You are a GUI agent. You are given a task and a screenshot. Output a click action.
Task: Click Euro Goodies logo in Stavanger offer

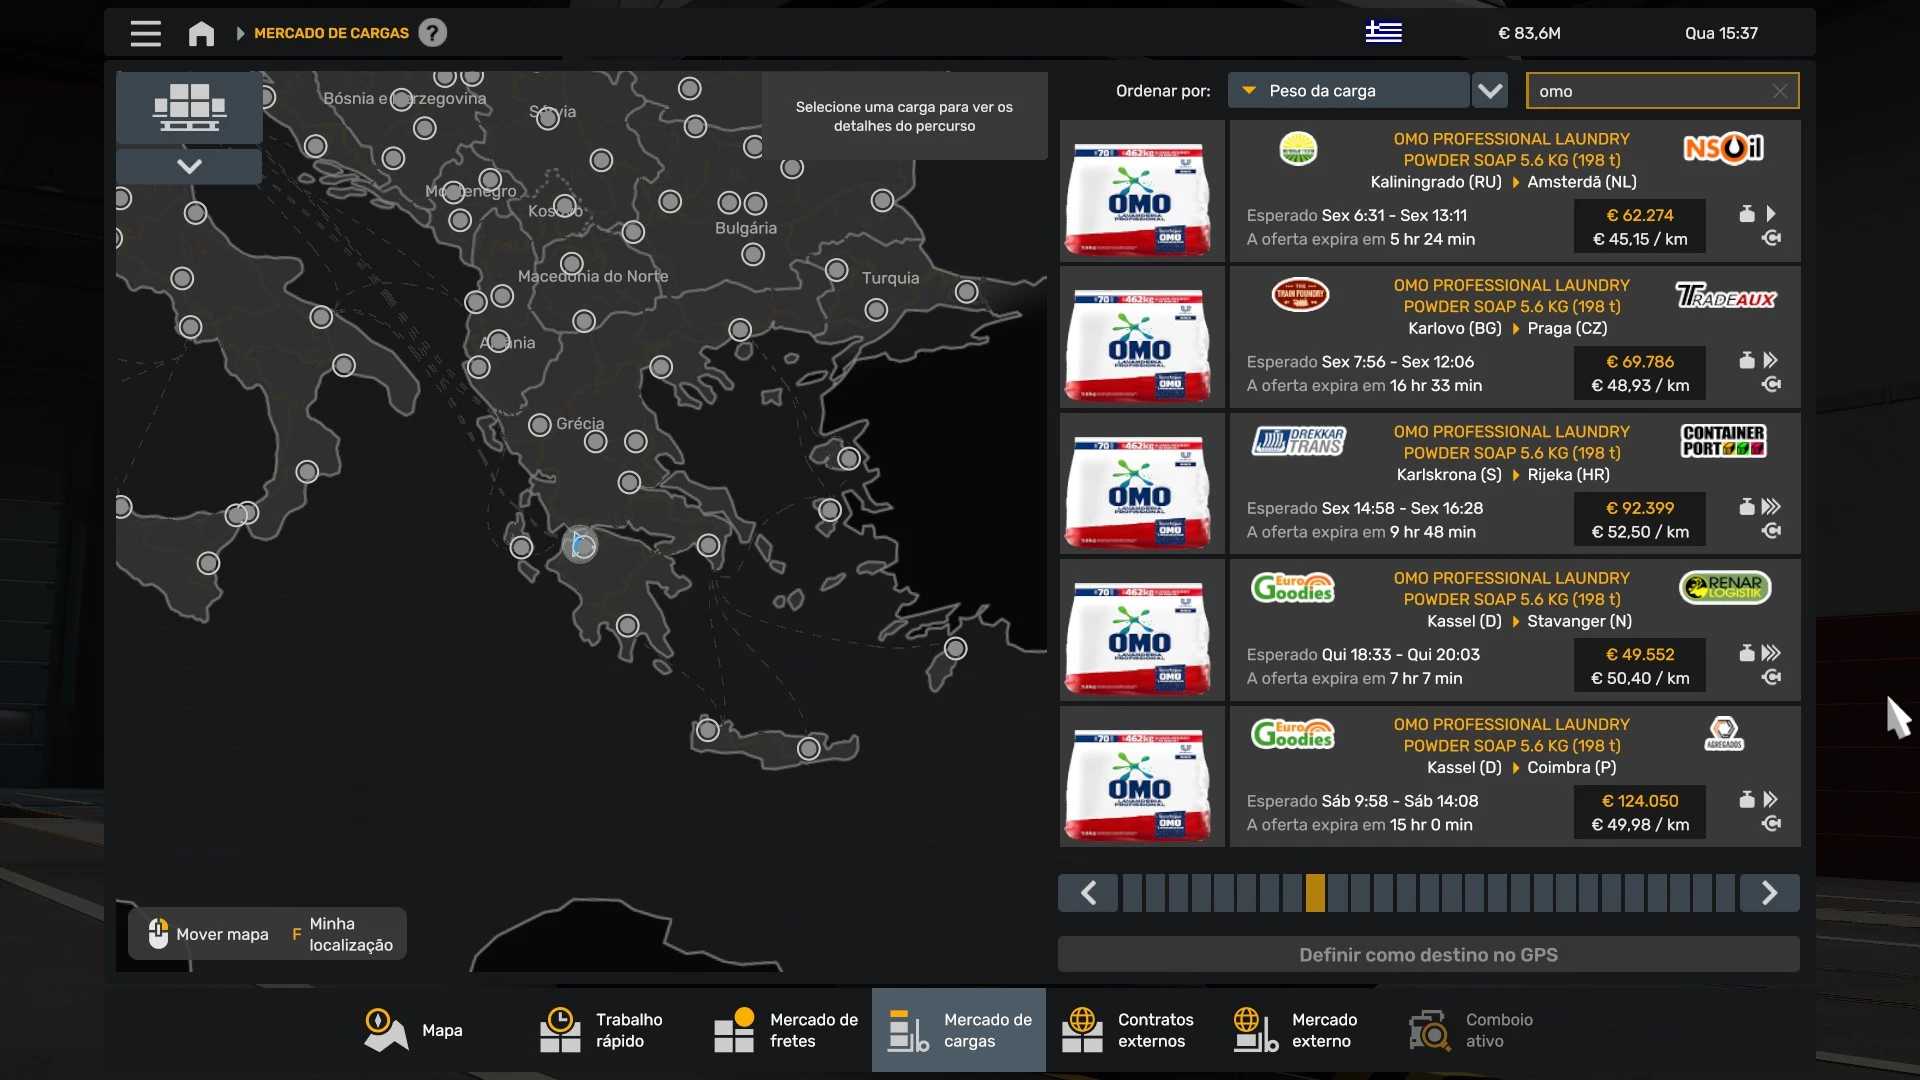(x=1293, y=588)
